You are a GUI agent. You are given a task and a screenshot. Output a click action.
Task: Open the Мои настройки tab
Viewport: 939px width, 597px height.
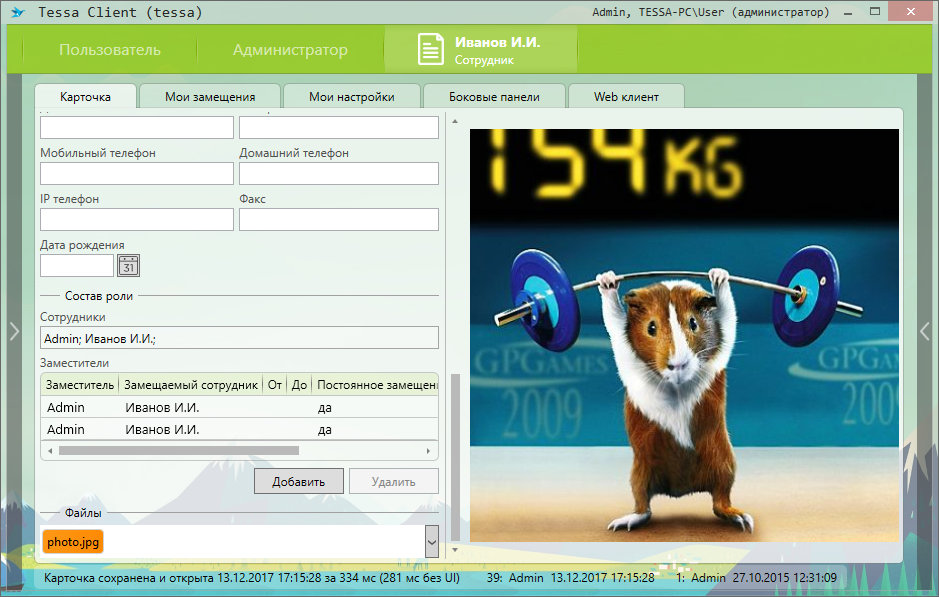tap(352, 96)
